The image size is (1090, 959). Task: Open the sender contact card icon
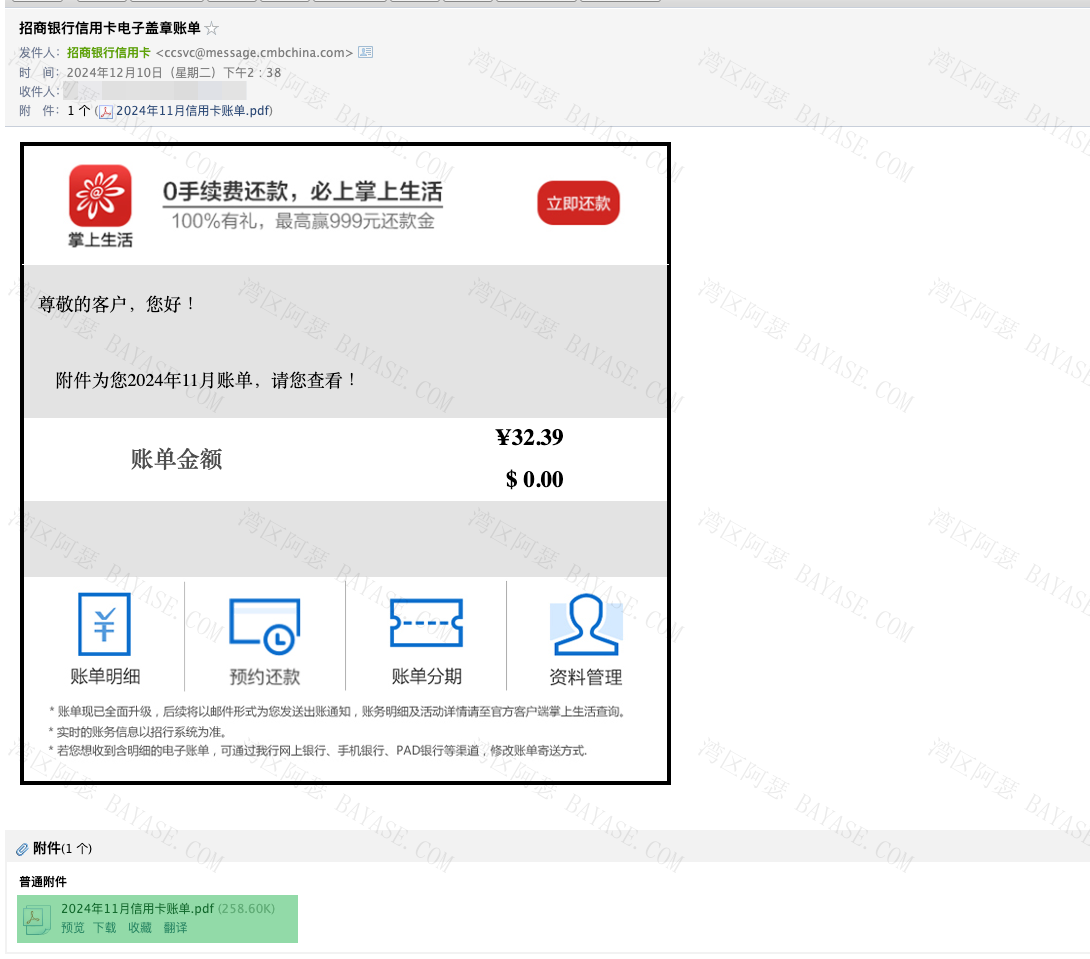366,52
